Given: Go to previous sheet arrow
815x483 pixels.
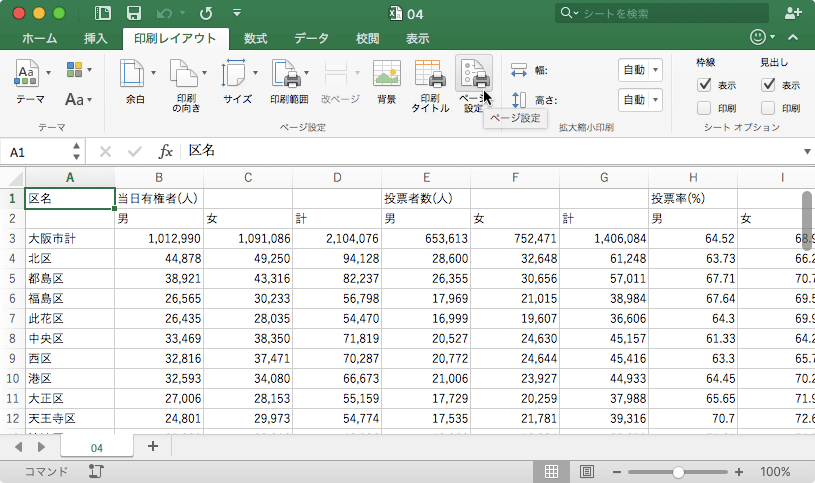Looking at the screenshot, I should (19, 447).
